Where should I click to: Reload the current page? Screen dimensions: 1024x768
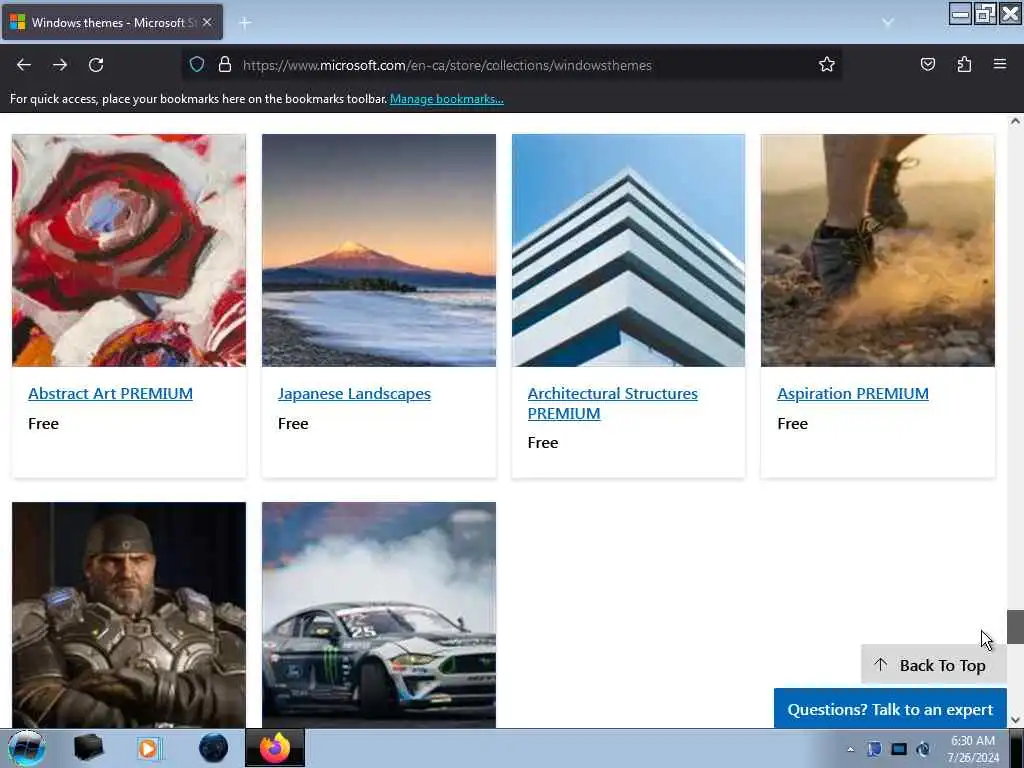(x=96, y=65)
